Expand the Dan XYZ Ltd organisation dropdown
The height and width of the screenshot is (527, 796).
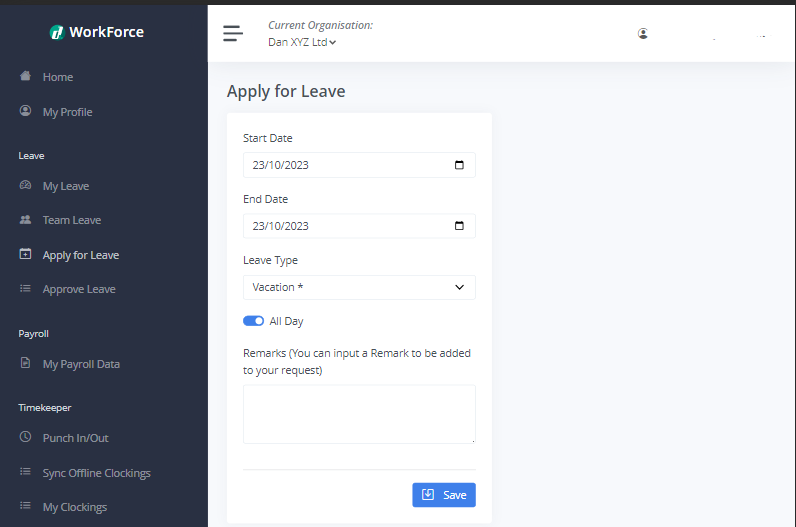pos(302,42)
